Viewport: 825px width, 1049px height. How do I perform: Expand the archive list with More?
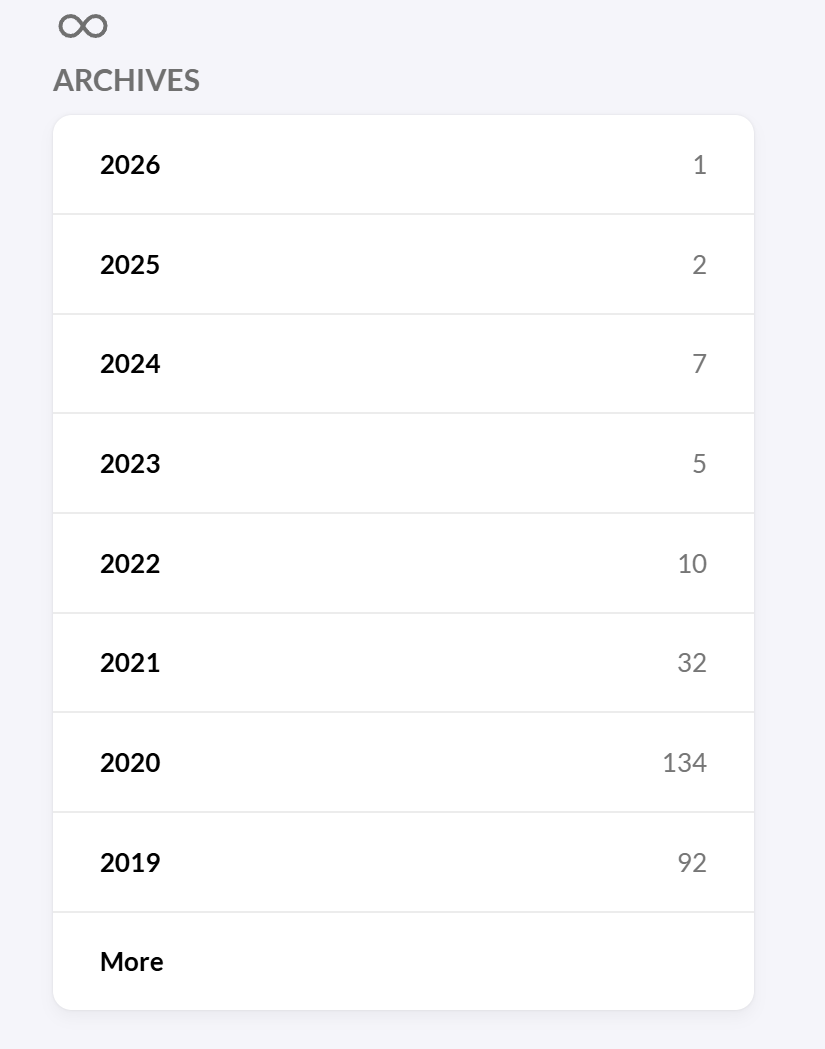(x=132, y=962)
